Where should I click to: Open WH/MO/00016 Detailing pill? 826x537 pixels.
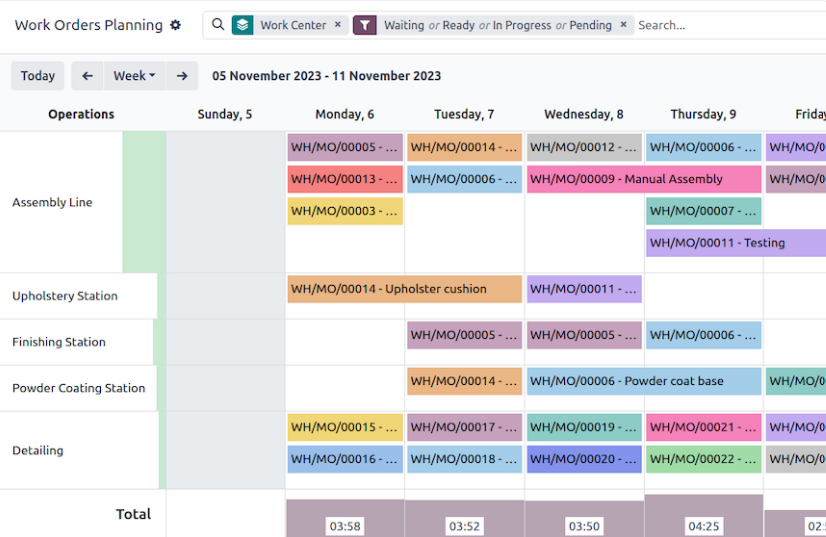(345, 459)
